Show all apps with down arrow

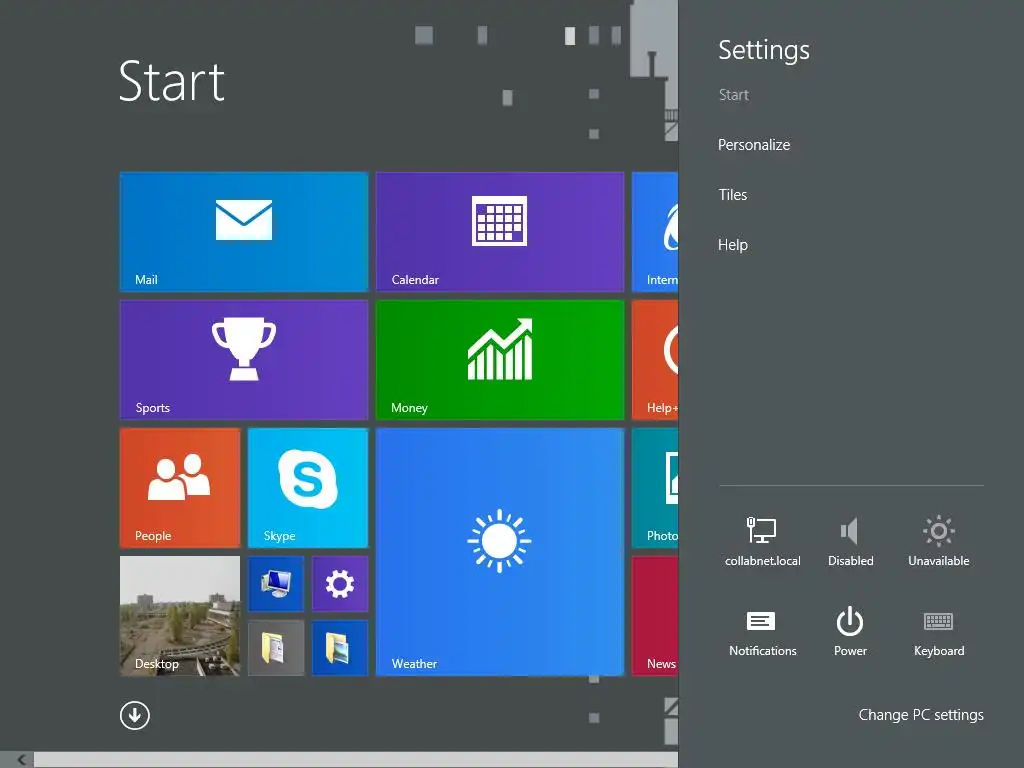[135, 715]
